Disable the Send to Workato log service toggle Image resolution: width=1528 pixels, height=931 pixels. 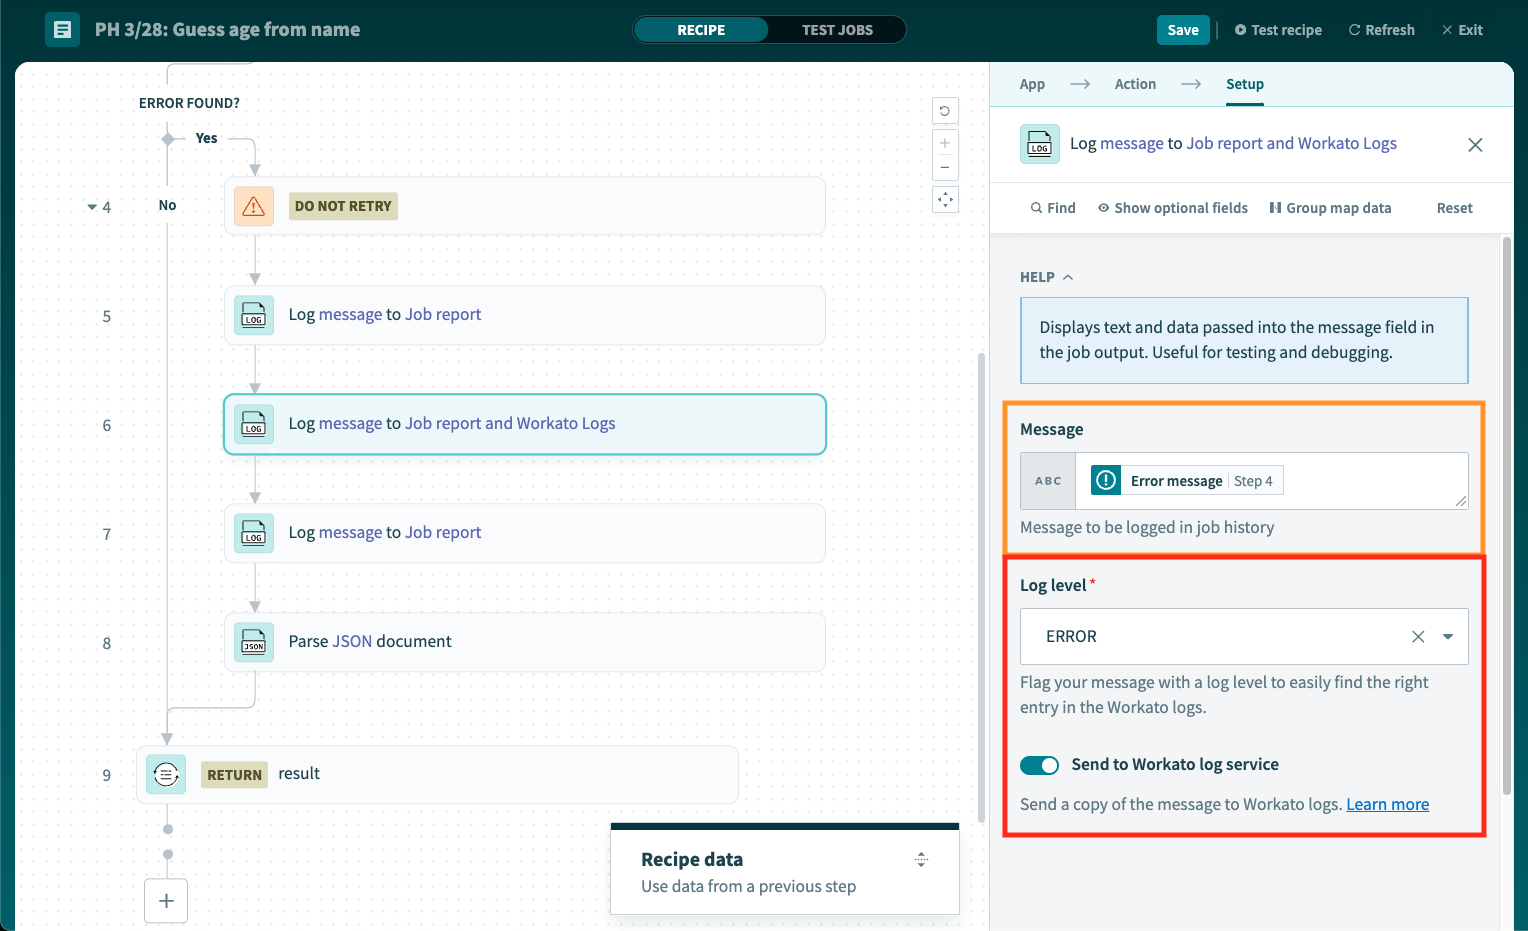(1039, 764)
